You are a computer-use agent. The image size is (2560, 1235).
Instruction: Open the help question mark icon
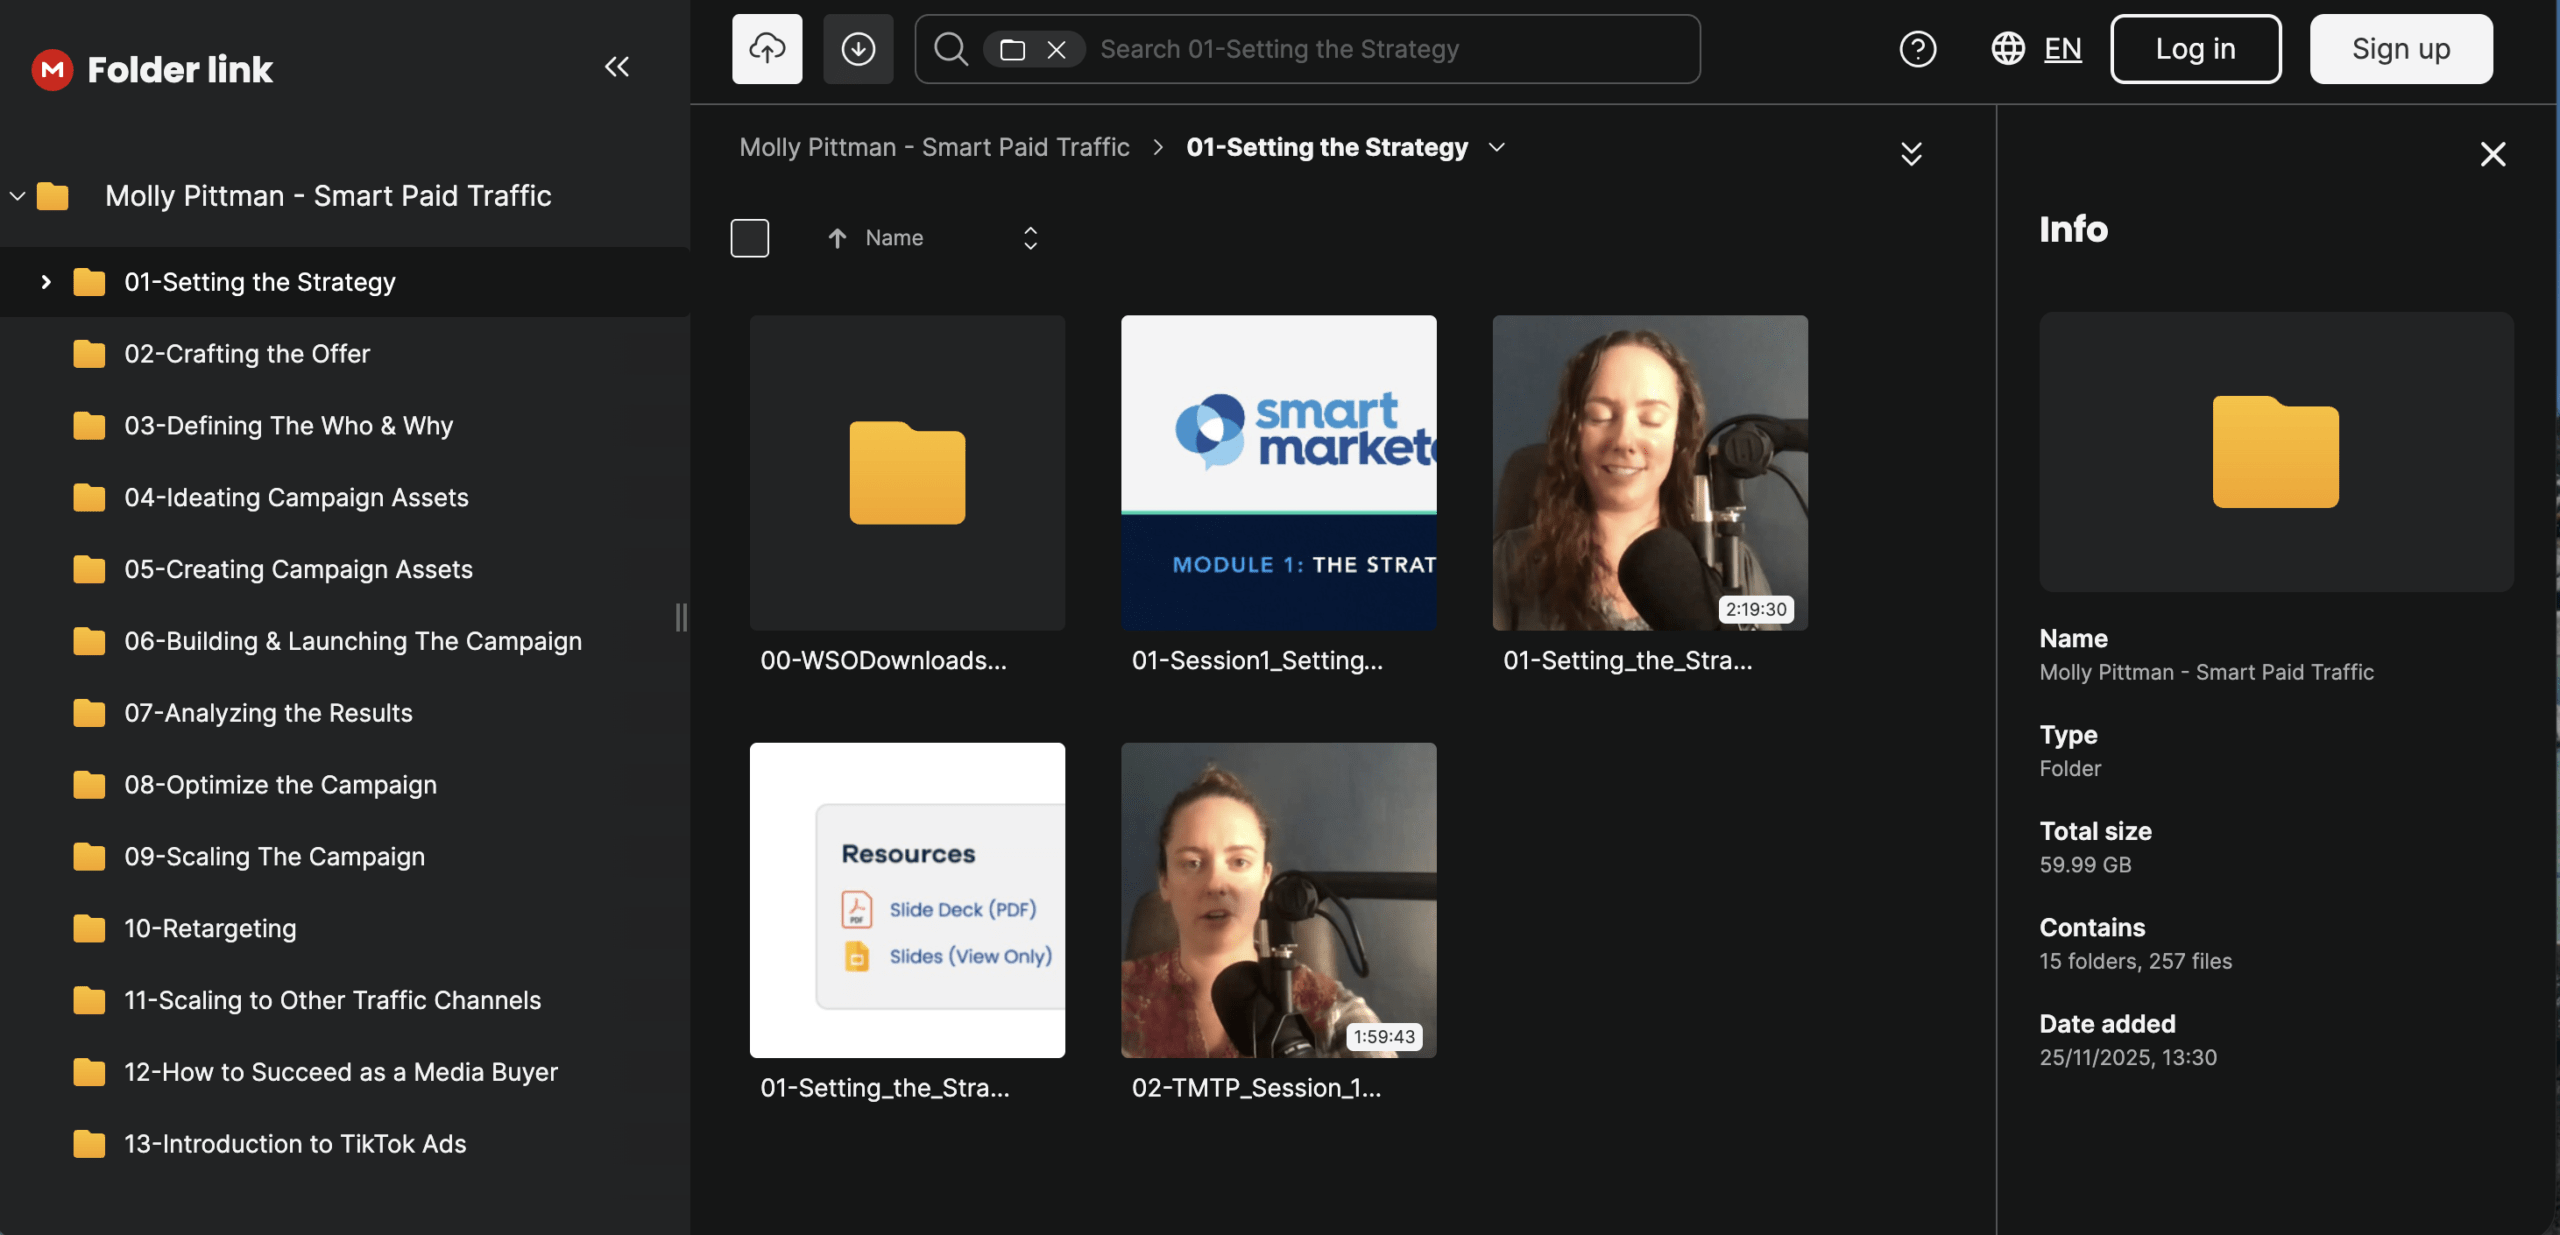coord(1917,49)
